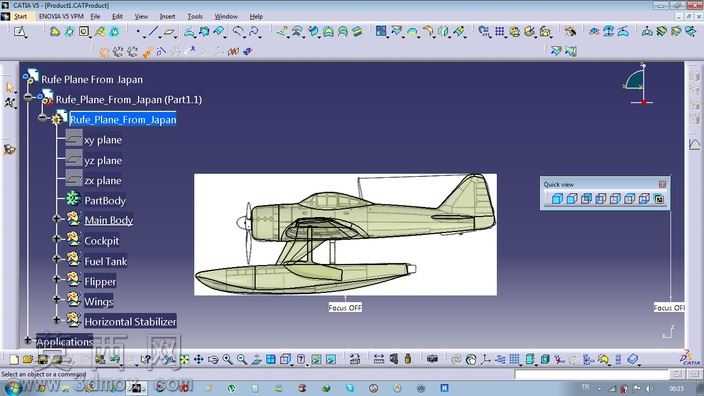Select root Rufe Plane From Japan product
This screenshot has width=704, height=396.
click(92, 79)
